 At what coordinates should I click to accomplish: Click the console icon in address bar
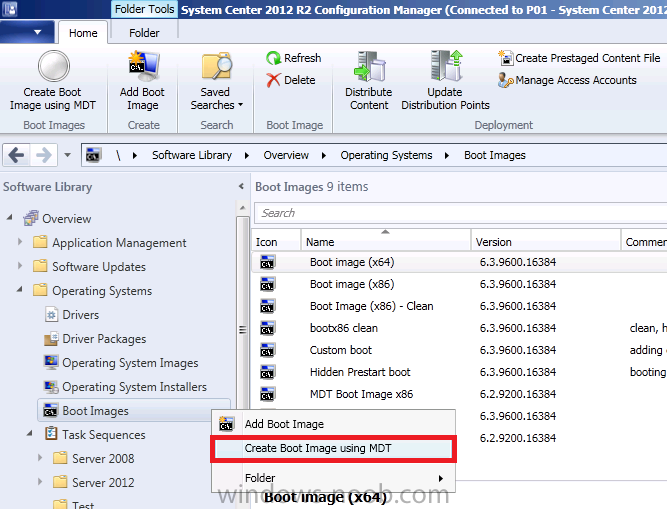point(94,155)
